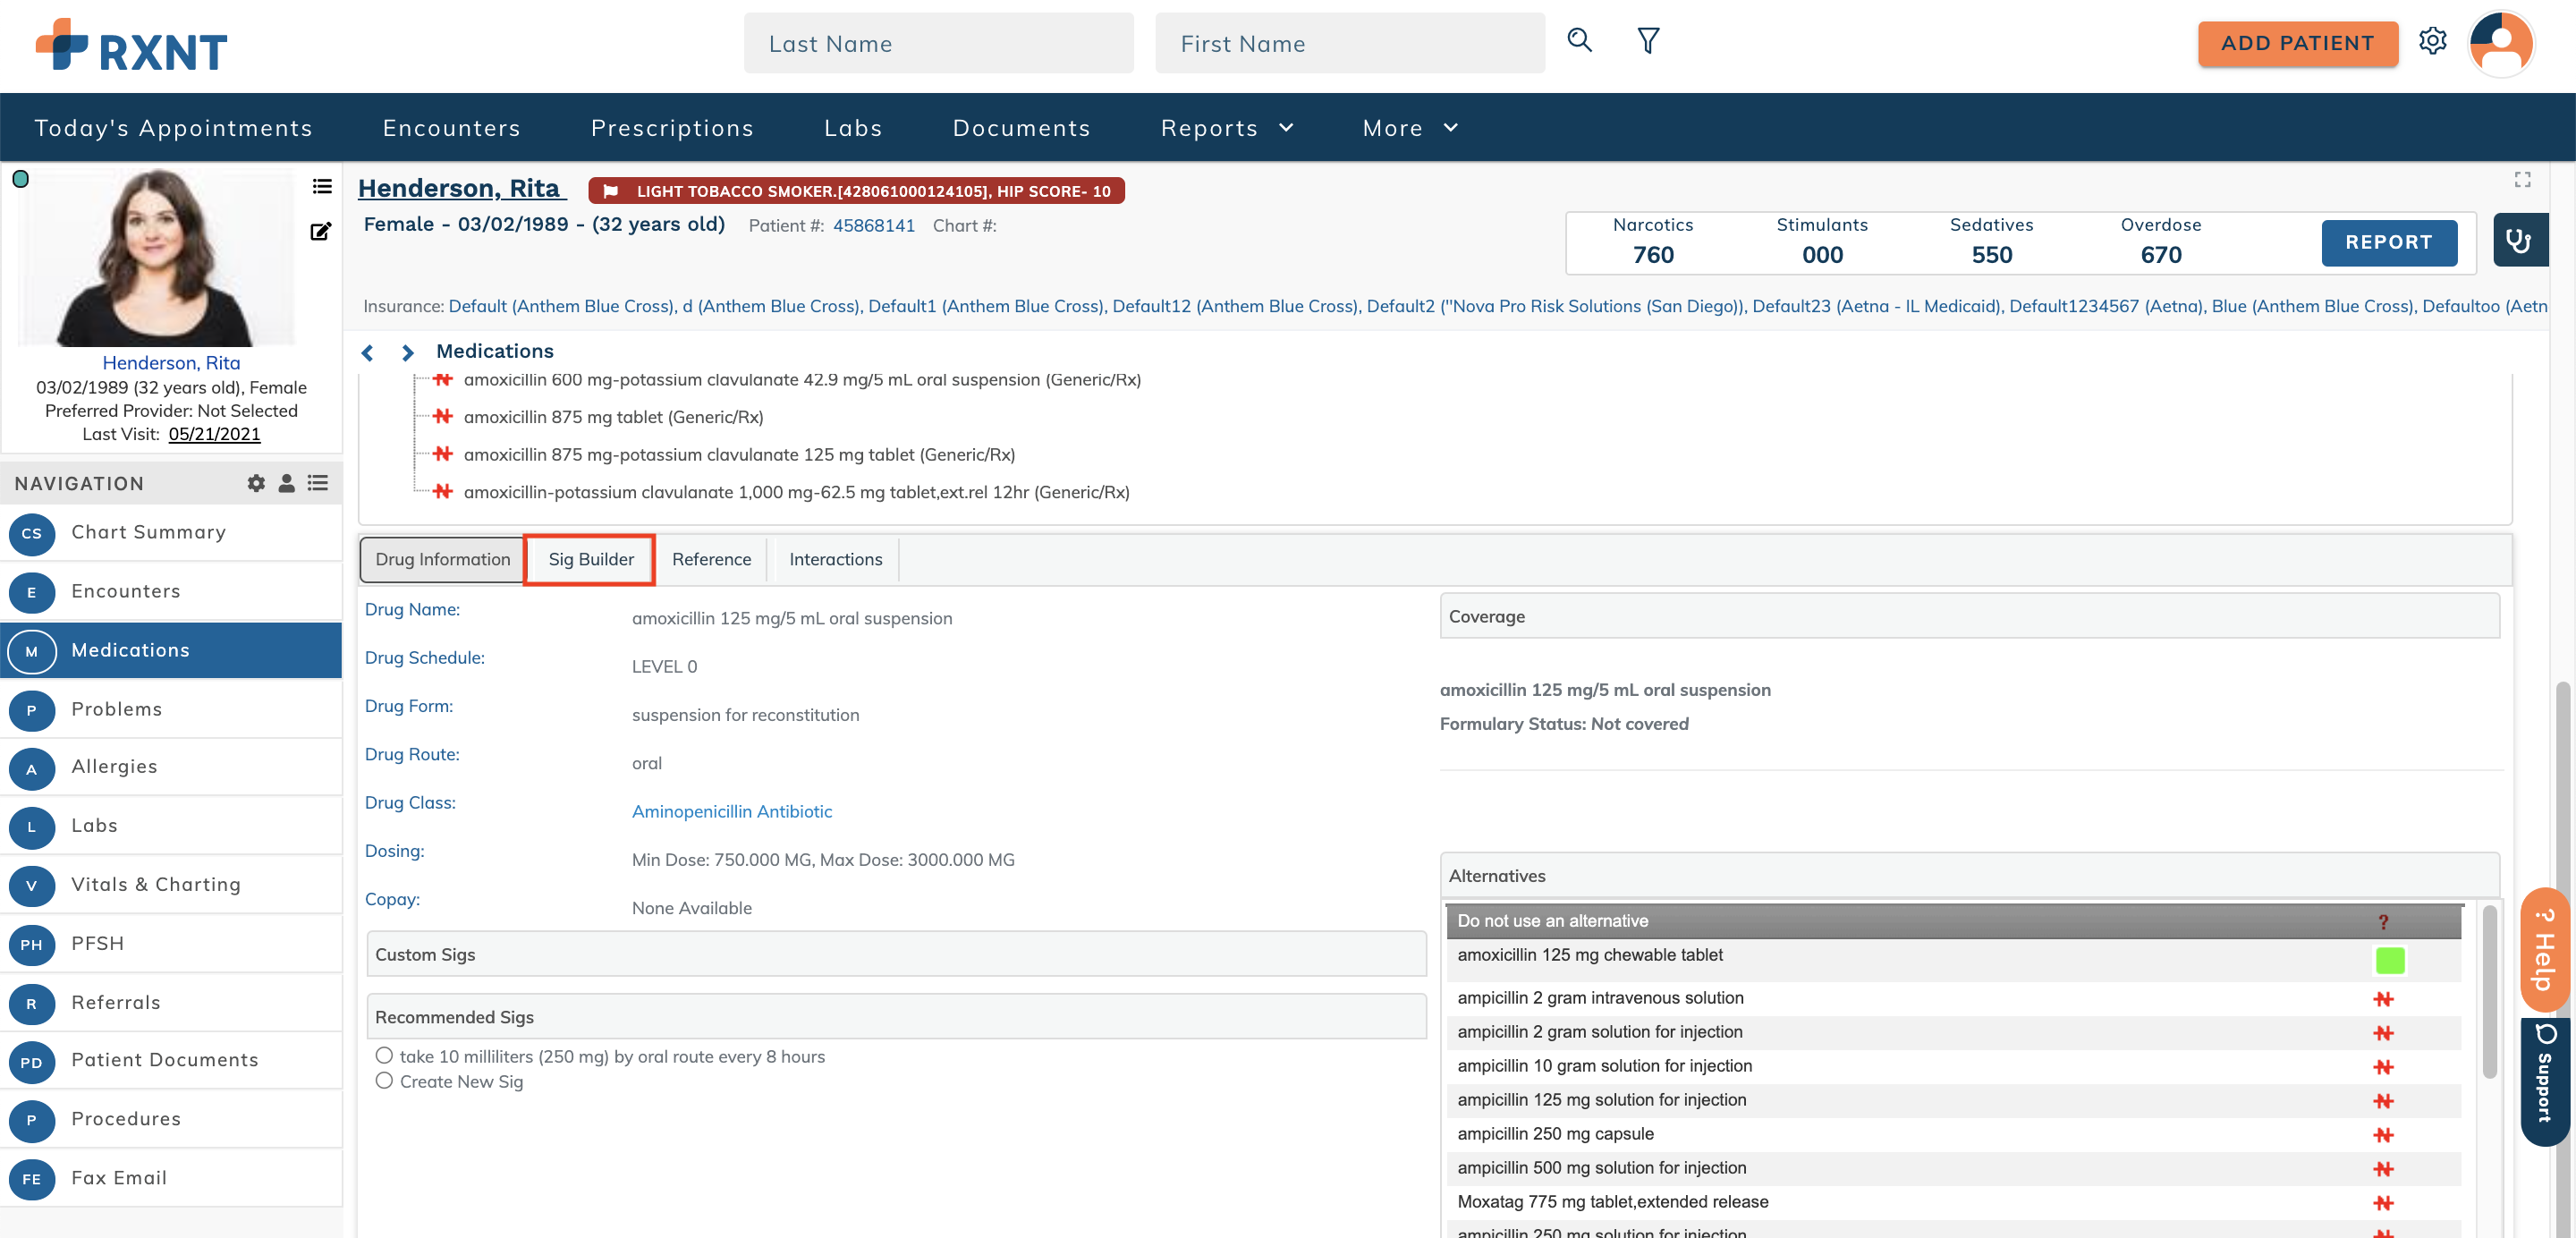This screenshot has width=2576, height=1238.
Task: Switch to Drug Information tab
Action: pos(443,559)
